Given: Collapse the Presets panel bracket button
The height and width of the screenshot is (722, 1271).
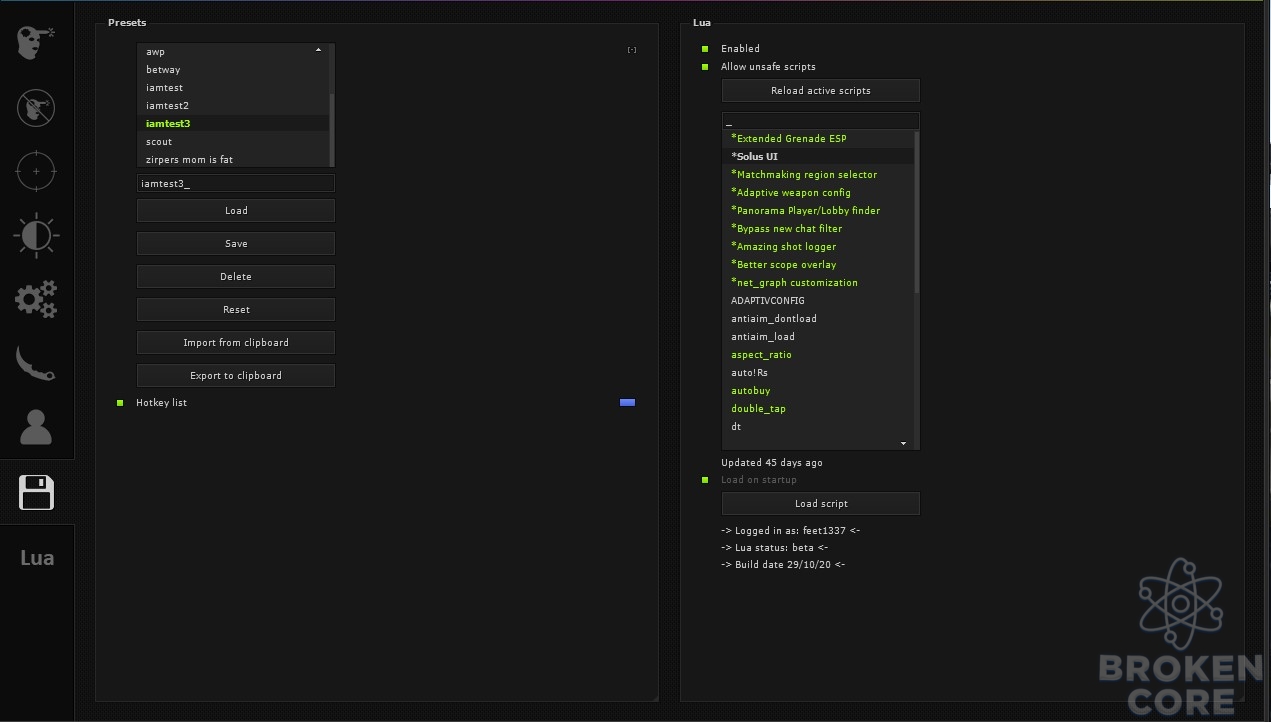Looking at the screenshot, I should (632, 50).
